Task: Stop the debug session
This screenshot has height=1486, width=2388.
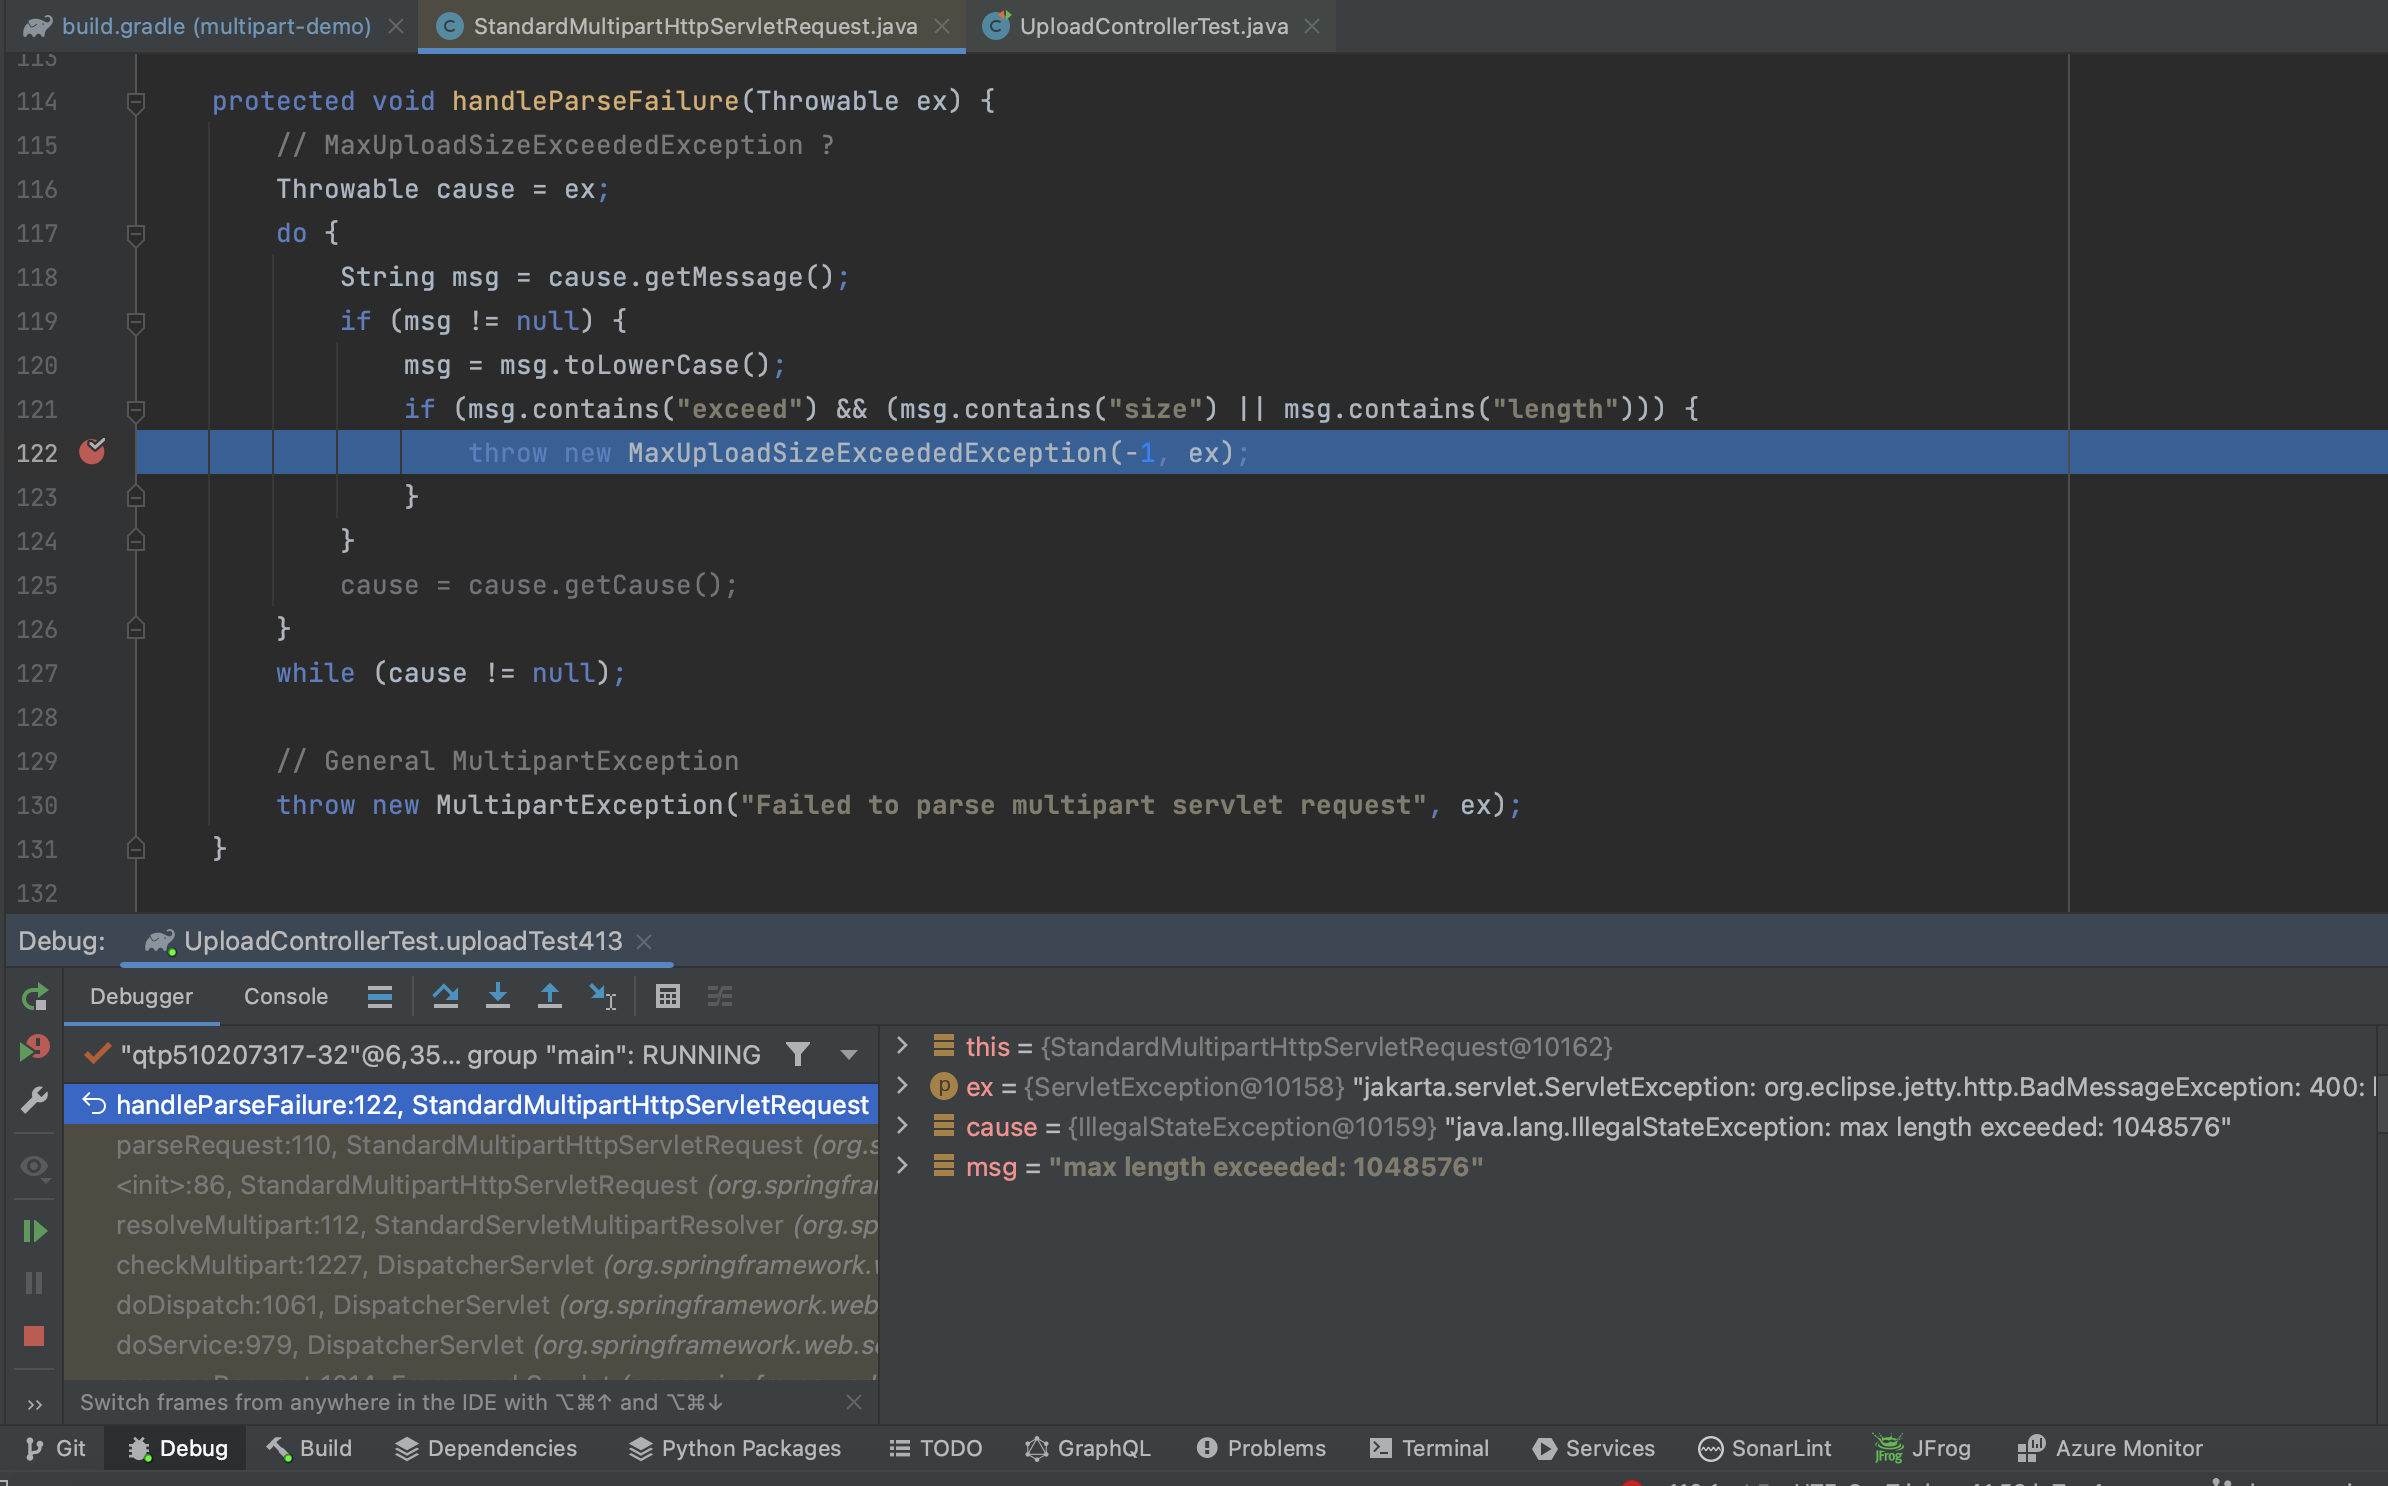Action: tap(34, 1336)
